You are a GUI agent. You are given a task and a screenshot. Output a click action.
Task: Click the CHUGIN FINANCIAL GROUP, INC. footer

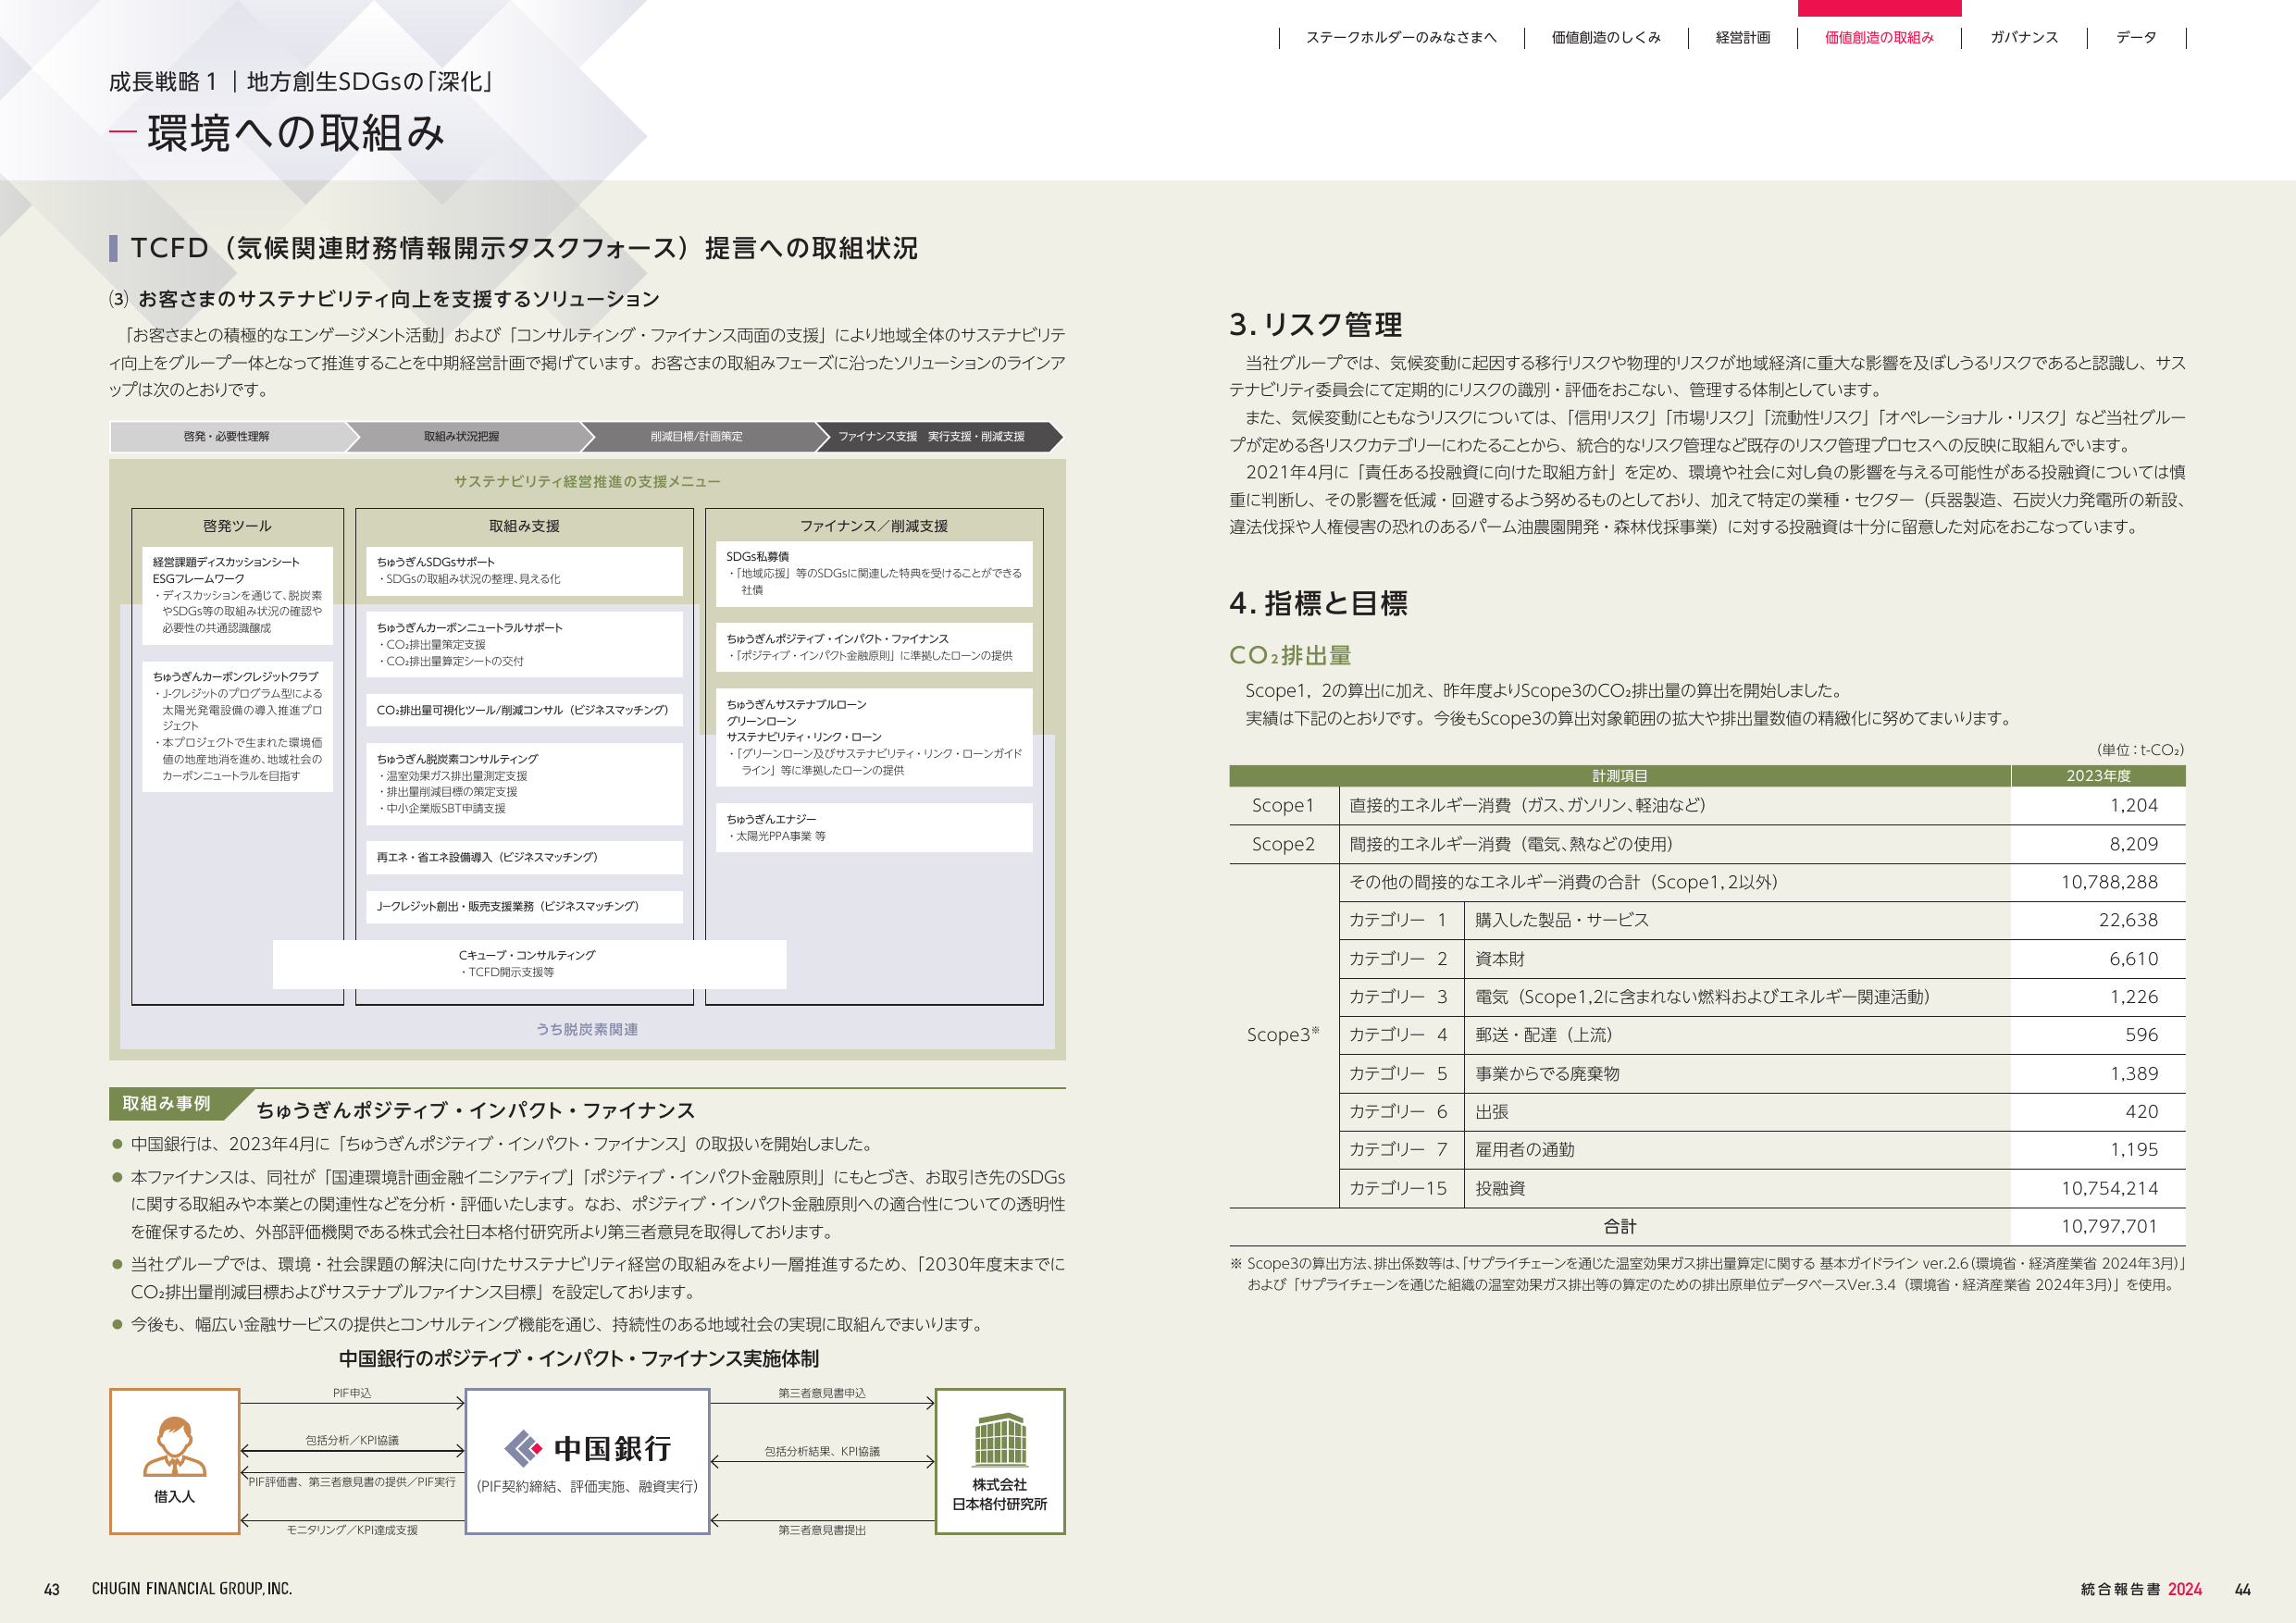(x=192, y=1588)
